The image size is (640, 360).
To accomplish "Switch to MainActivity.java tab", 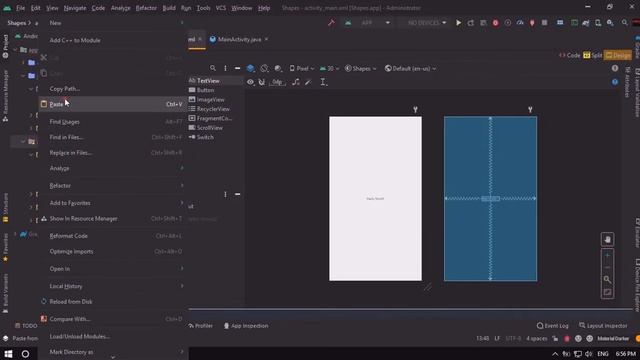I will (x=239, y=40).
